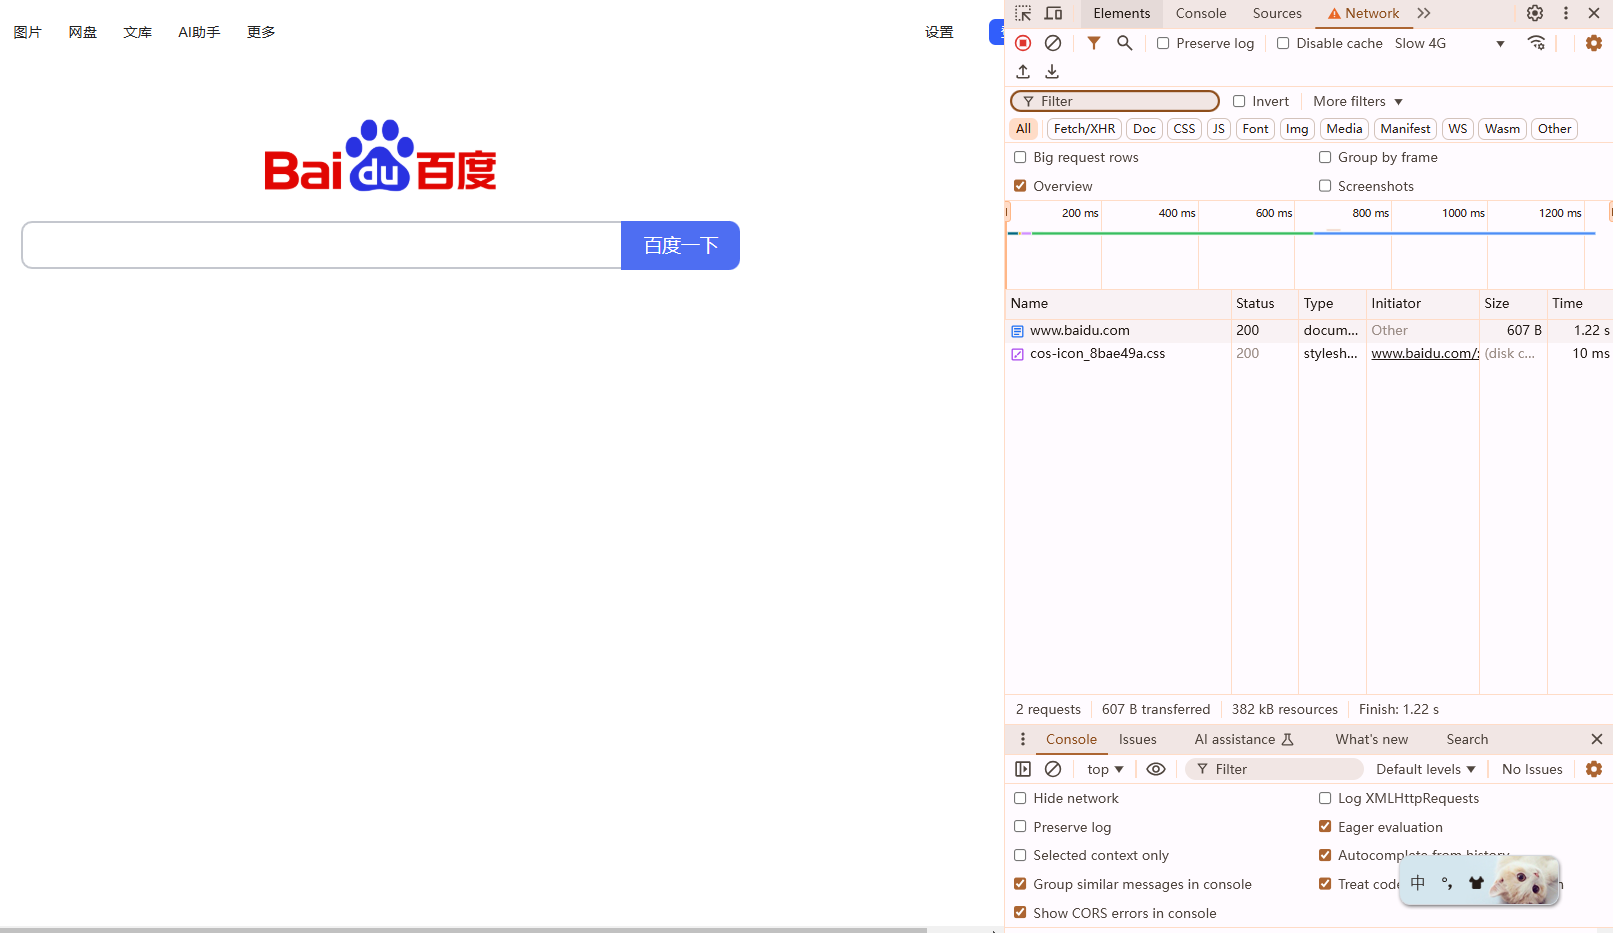Viewport: 1613px width, 933px height.
Task: Filter requests by WS type
Action: pos(1458,129)
